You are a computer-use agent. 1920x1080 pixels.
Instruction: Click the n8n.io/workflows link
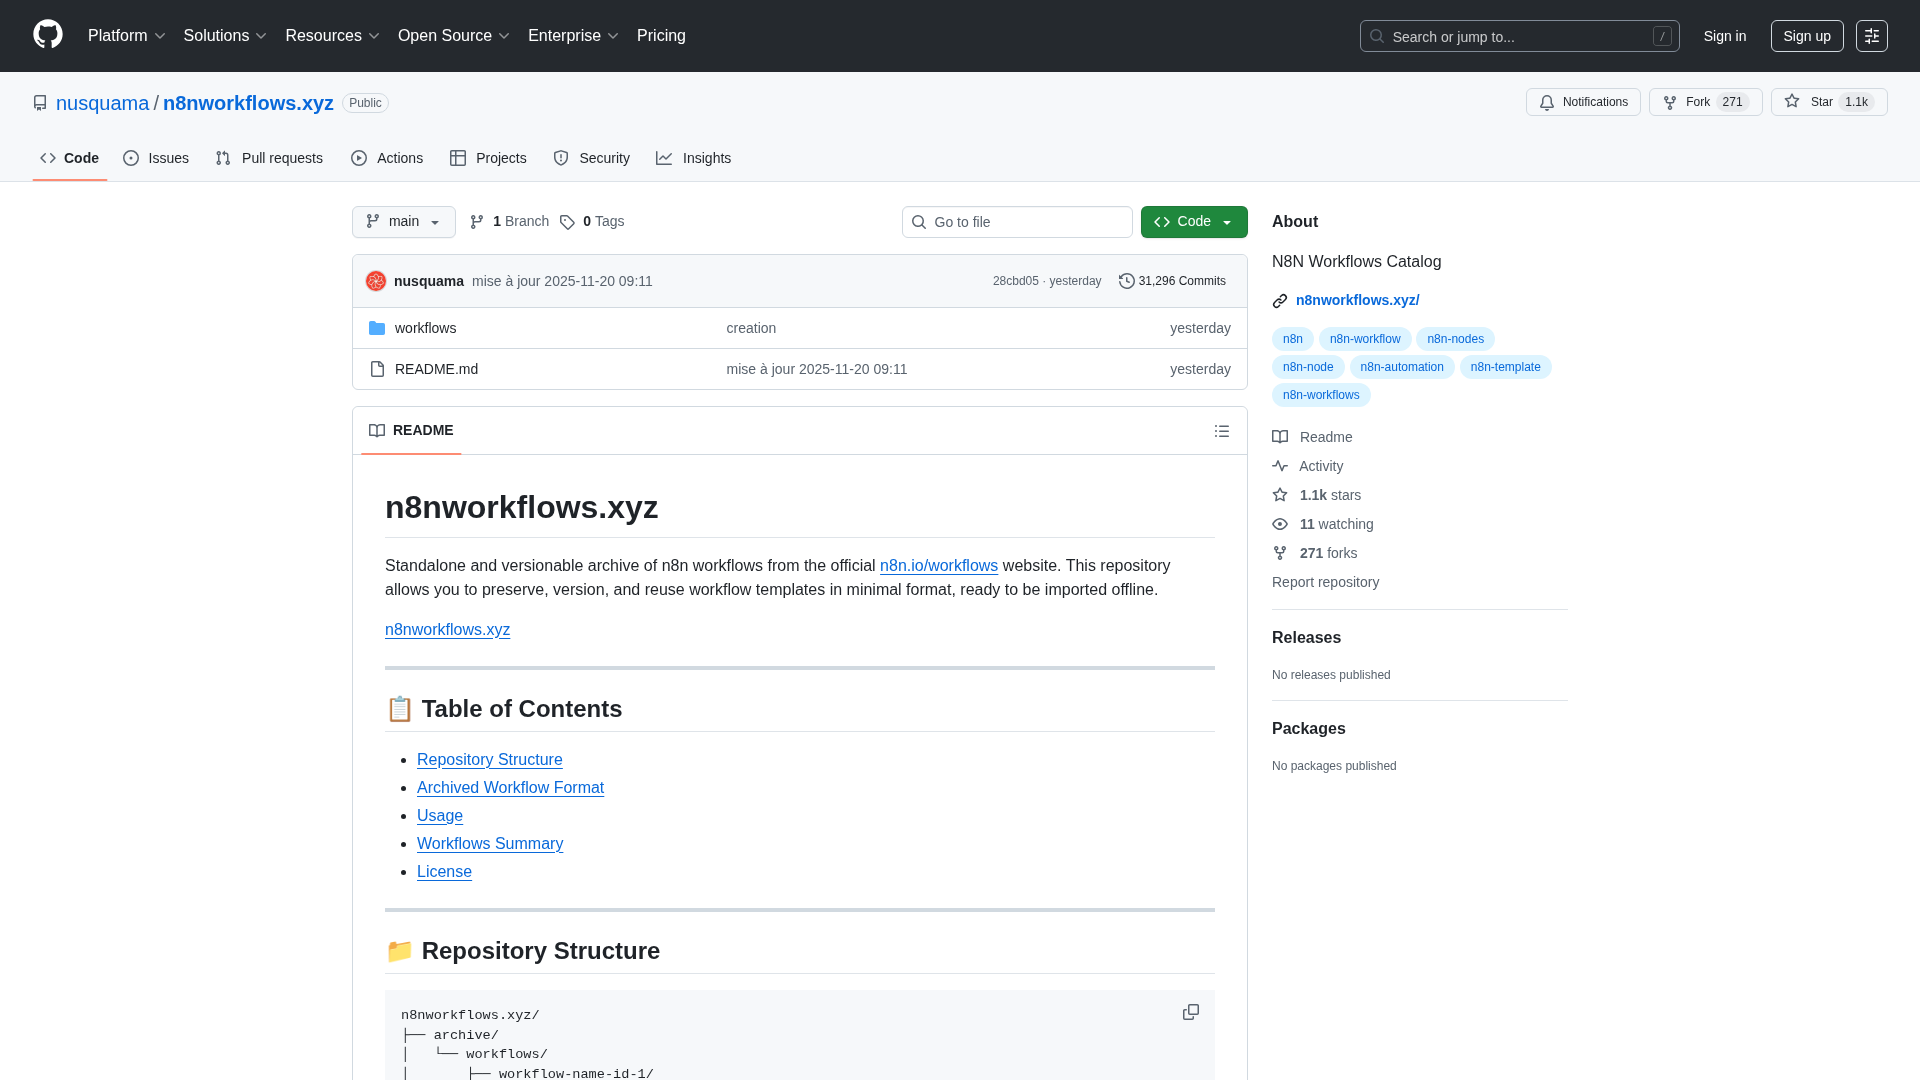[x=938, y=566]
